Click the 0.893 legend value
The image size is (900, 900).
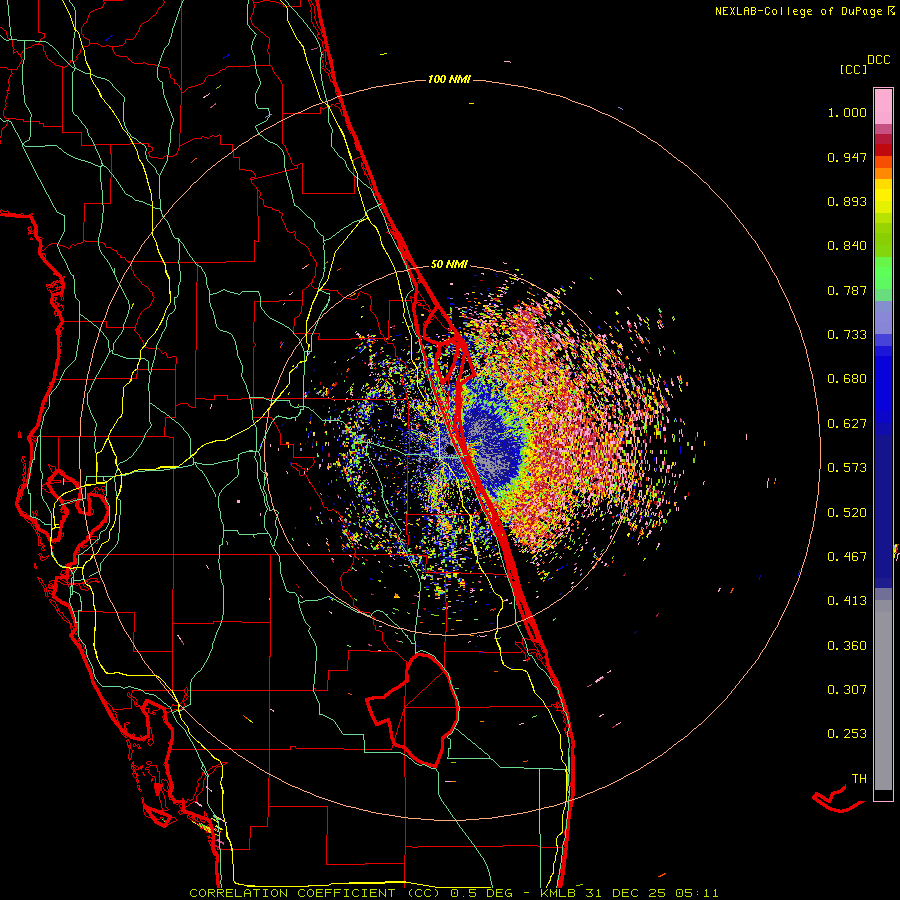pos(847,201)
